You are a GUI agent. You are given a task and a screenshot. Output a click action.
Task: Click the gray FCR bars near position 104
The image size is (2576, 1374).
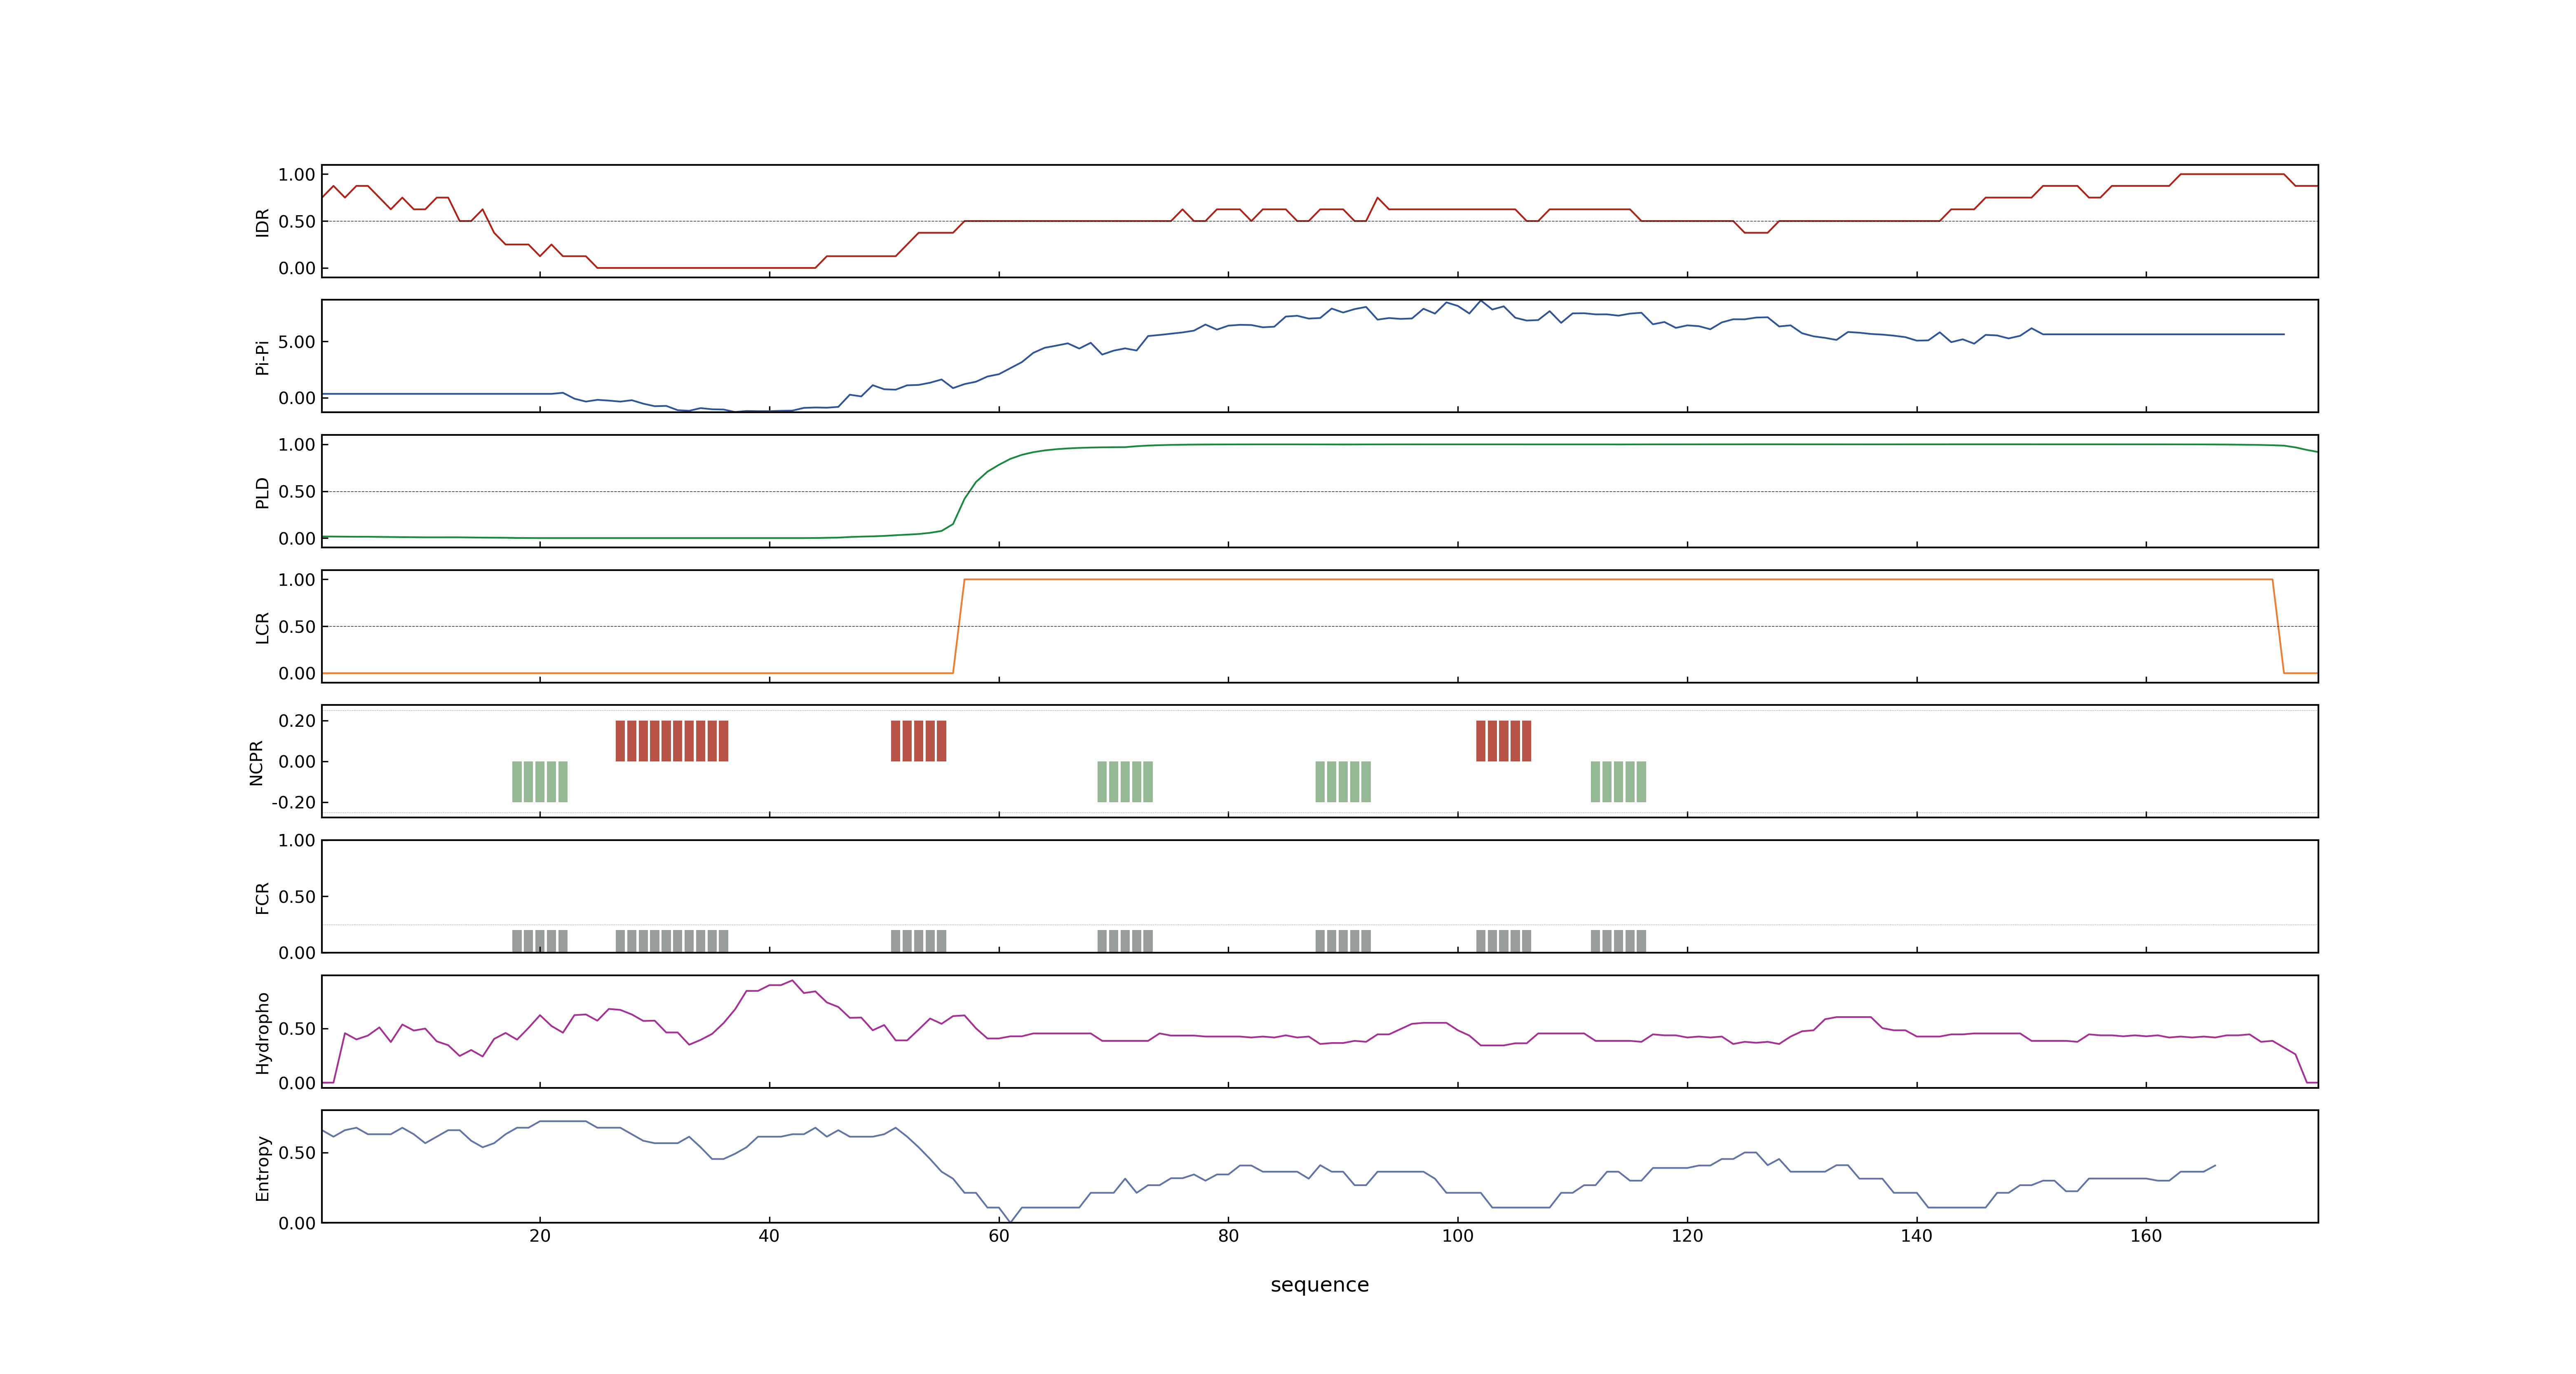click(1503, 941)
